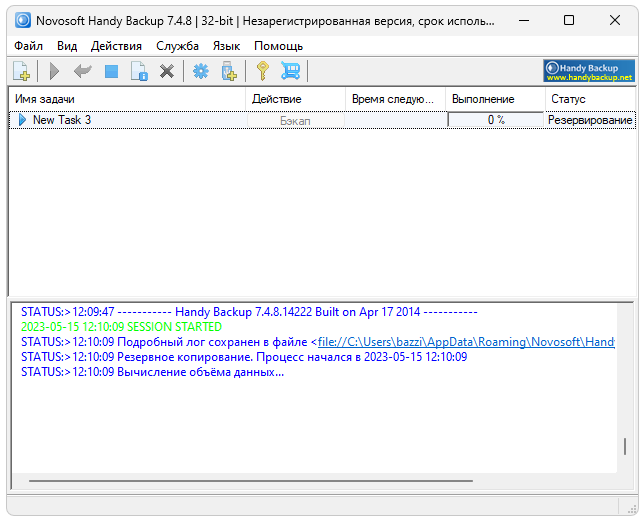Click the running triangle beside New Task 3
Screen dimensions: 644x523
22,120
